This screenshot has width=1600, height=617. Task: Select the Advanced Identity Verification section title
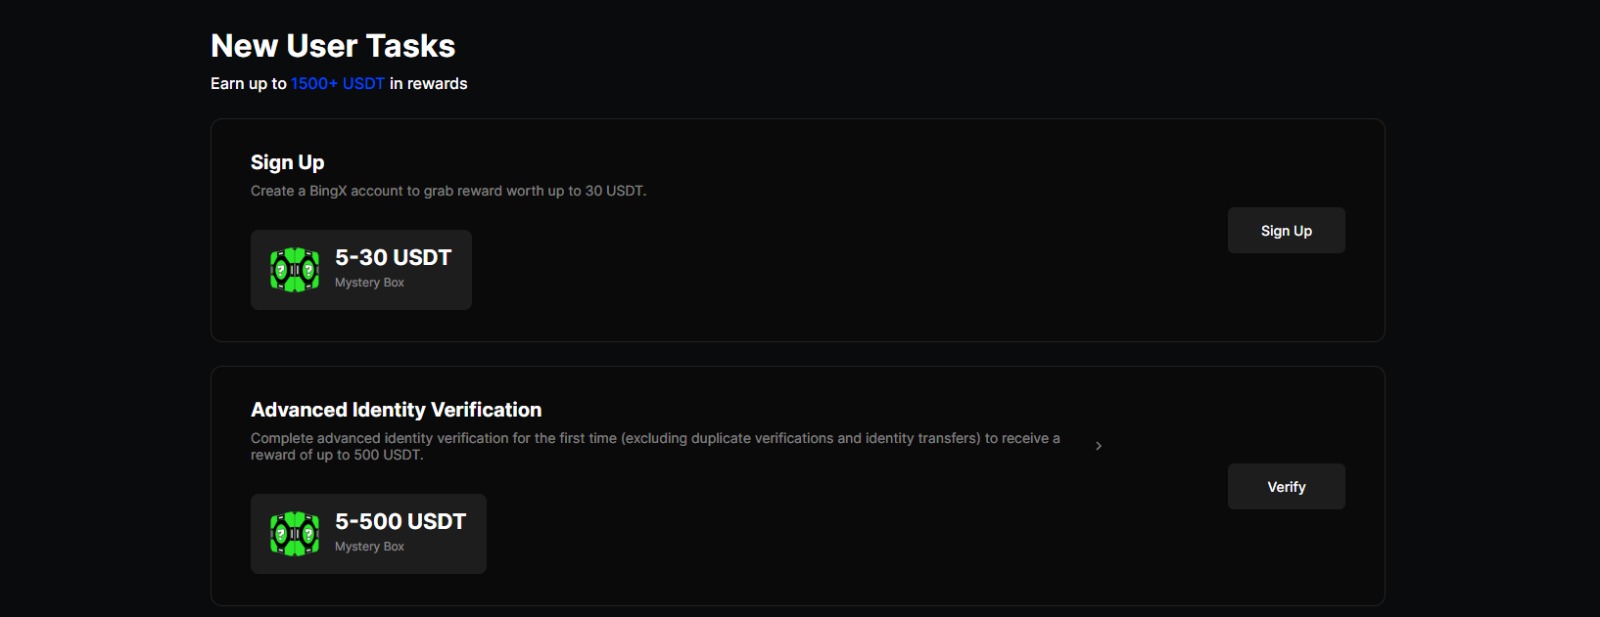396,410
